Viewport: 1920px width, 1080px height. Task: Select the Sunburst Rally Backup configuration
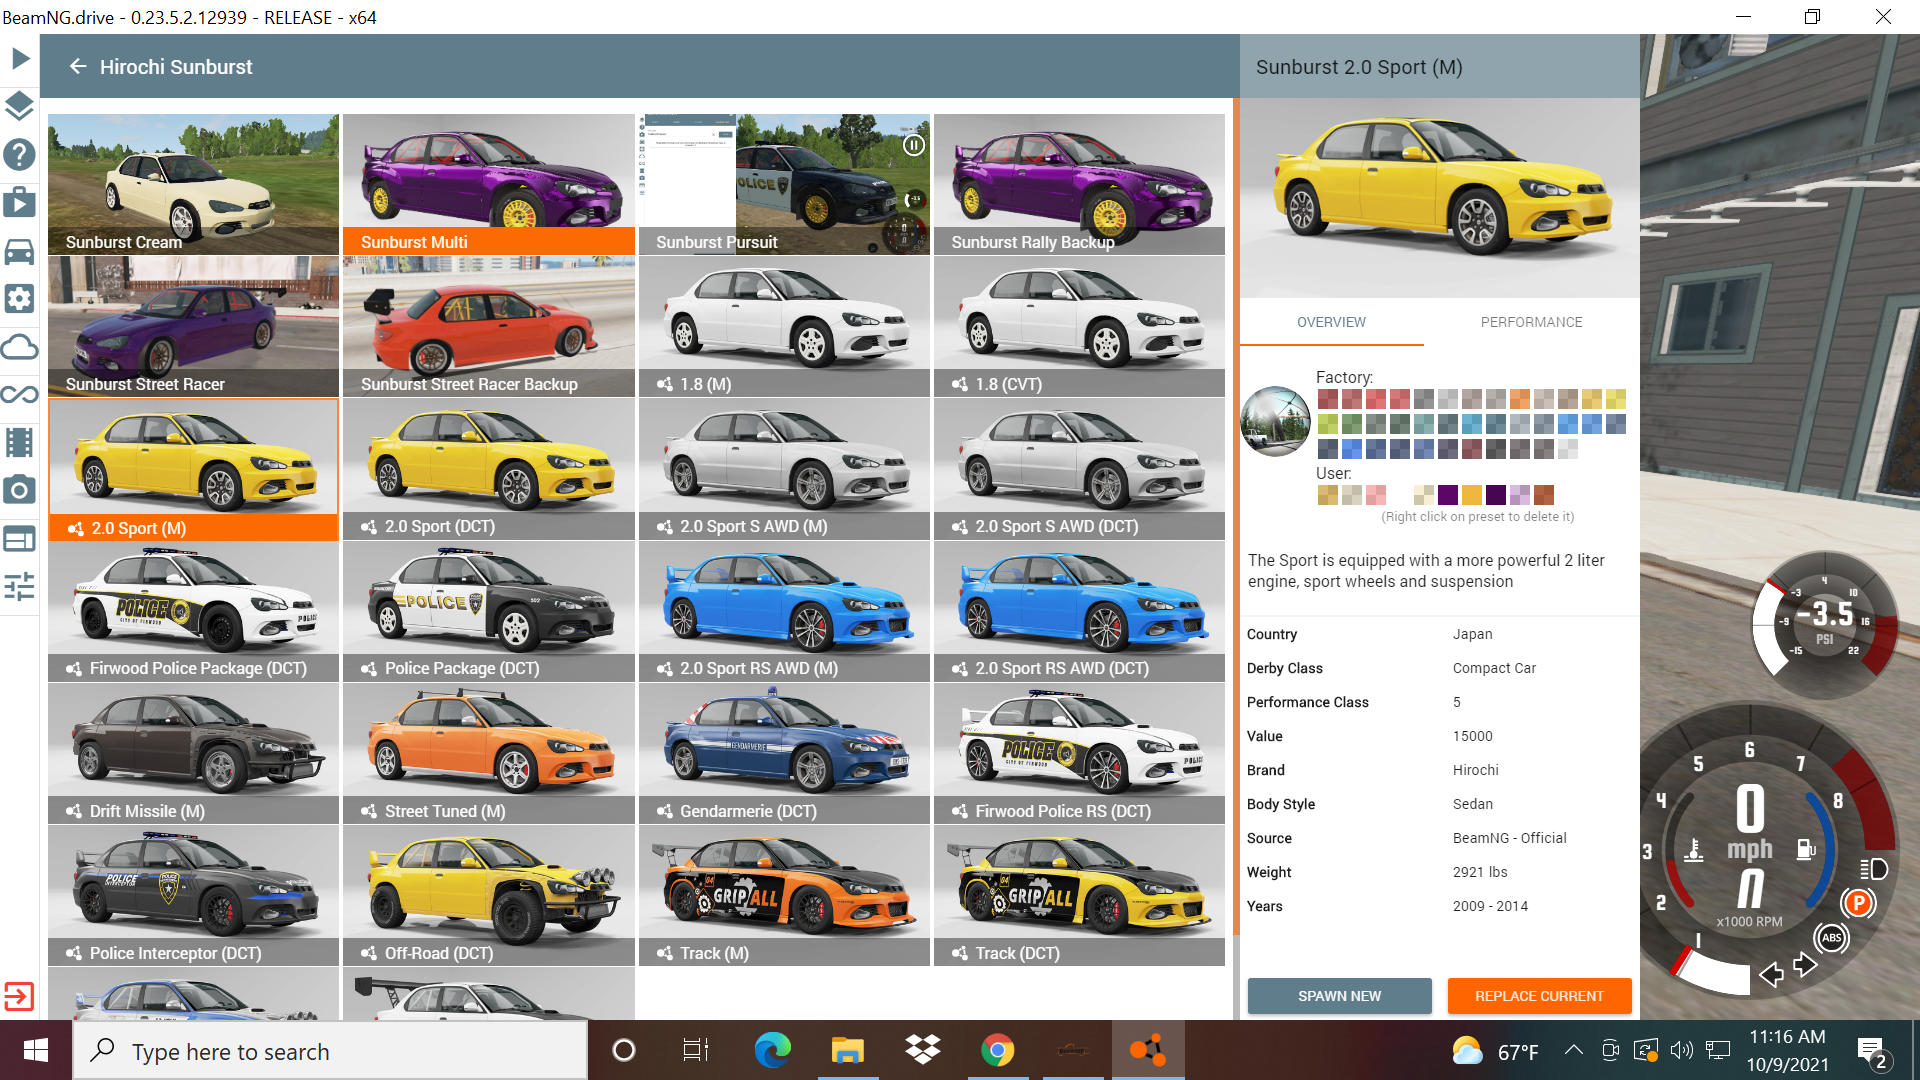(1079, 184)
